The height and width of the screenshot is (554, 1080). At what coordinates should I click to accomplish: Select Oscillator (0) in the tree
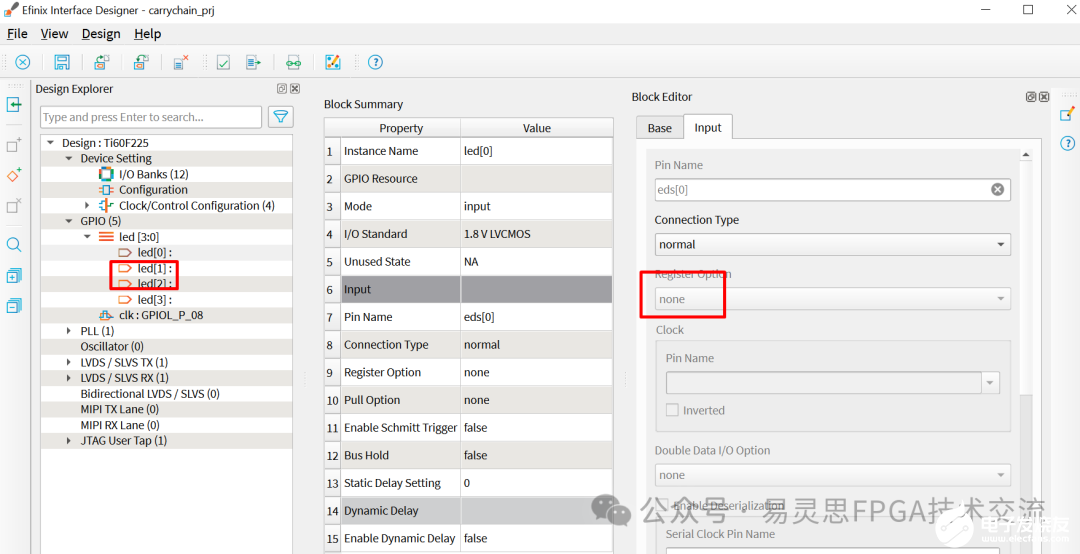(112, 347)
